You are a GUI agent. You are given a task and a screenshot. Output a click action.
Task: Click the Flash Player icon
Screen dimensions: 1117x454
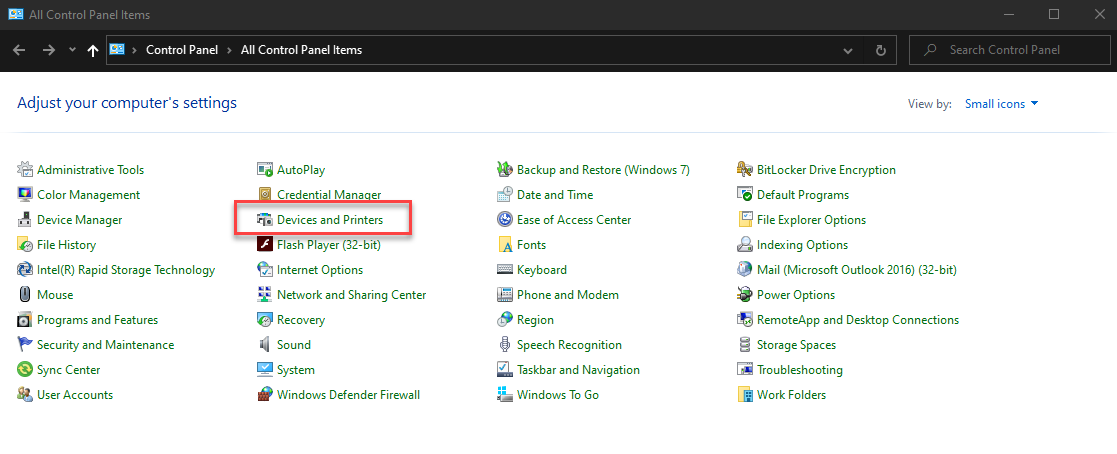[x=265, y=244]
